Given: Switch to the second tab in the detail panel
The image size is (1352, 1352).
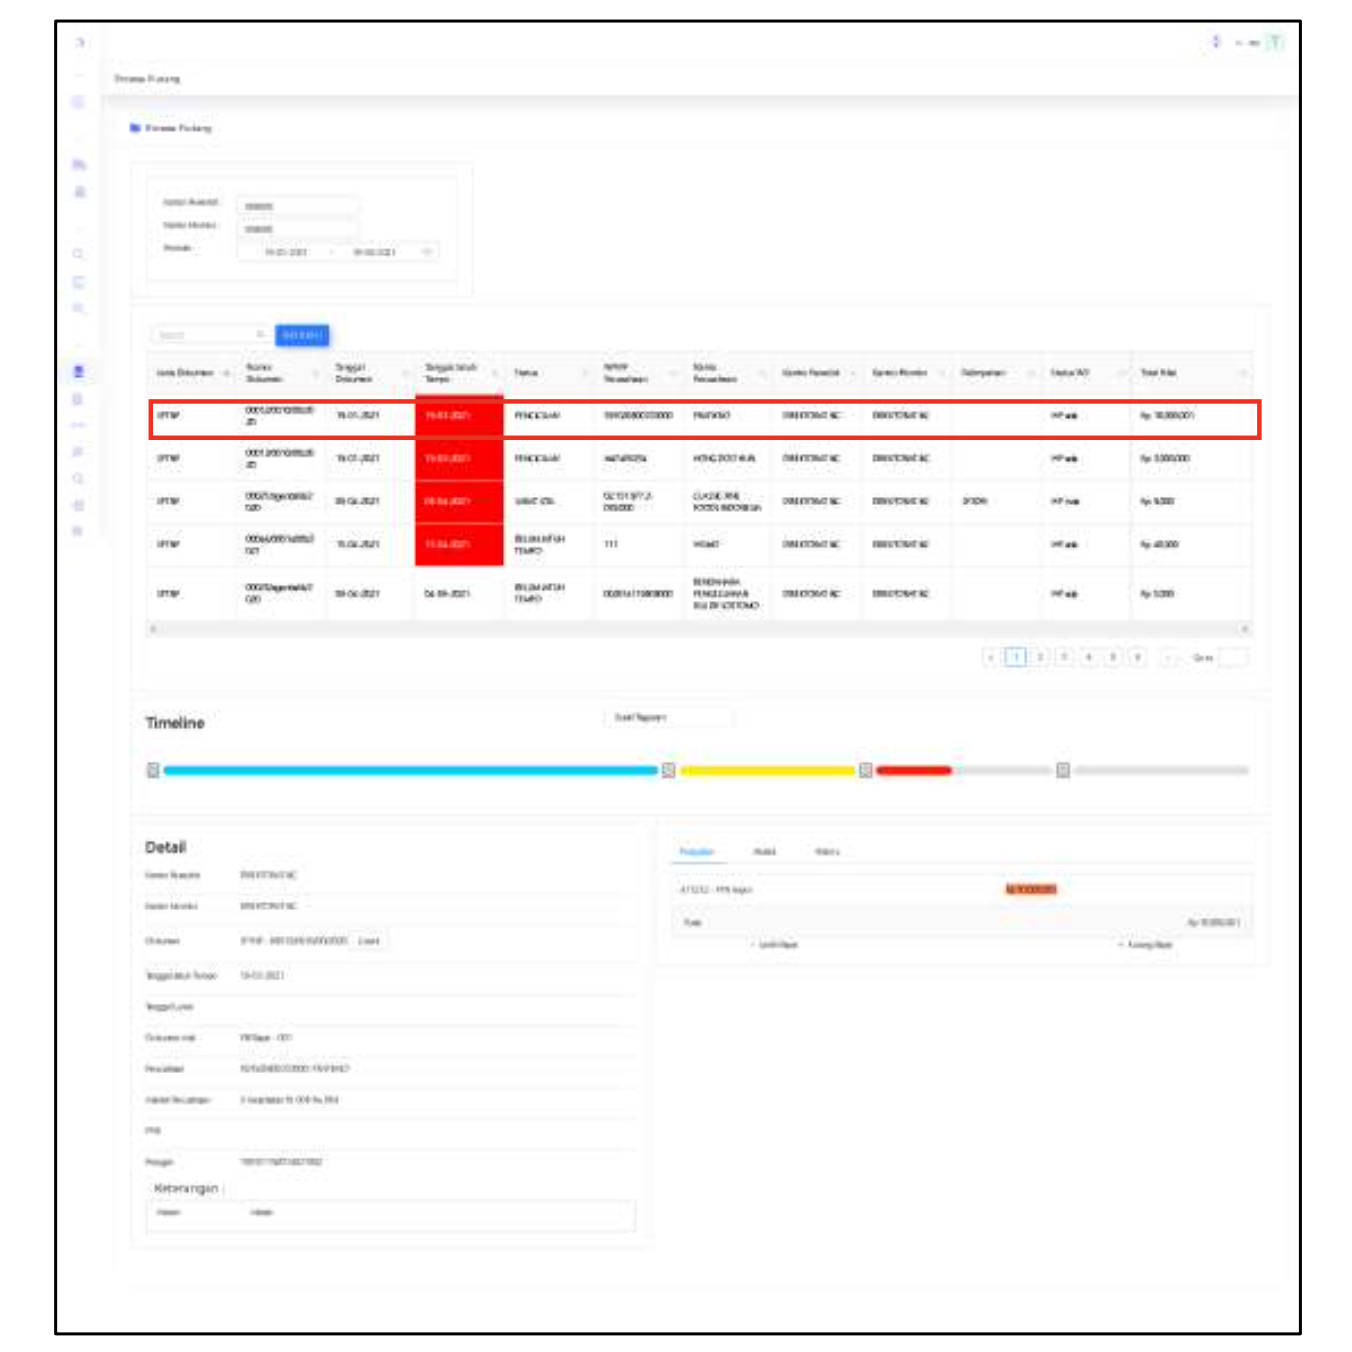Looking at the screenshot, I should [x=764, y=852].
